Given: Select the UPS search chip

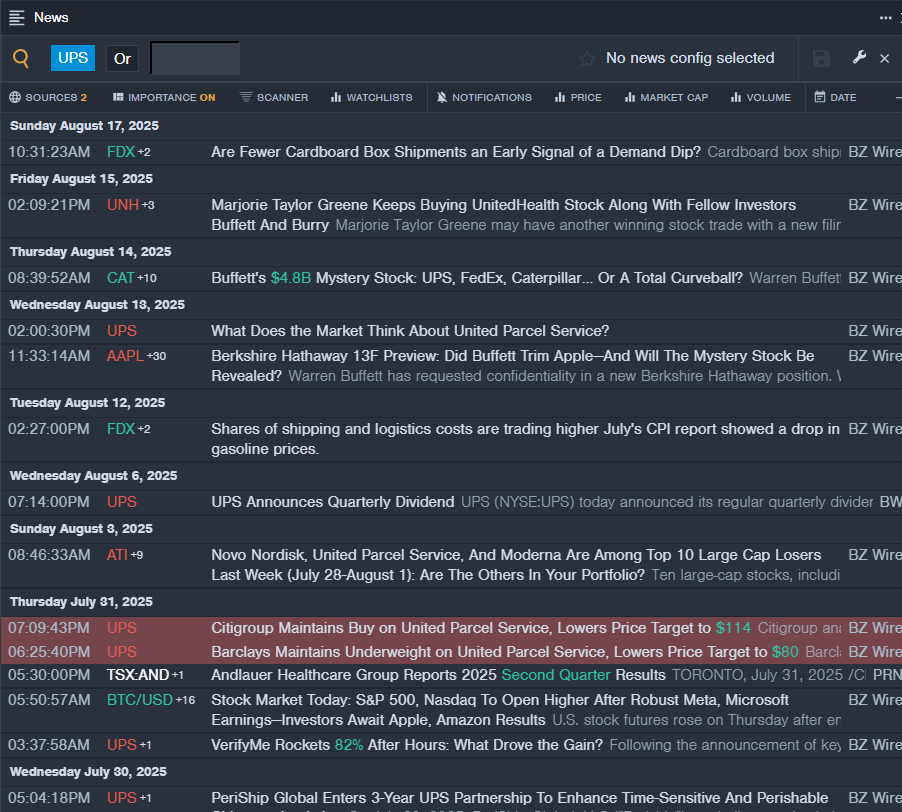Looking at the screenshot, I should pyautogui.click(x=73, y=58).
